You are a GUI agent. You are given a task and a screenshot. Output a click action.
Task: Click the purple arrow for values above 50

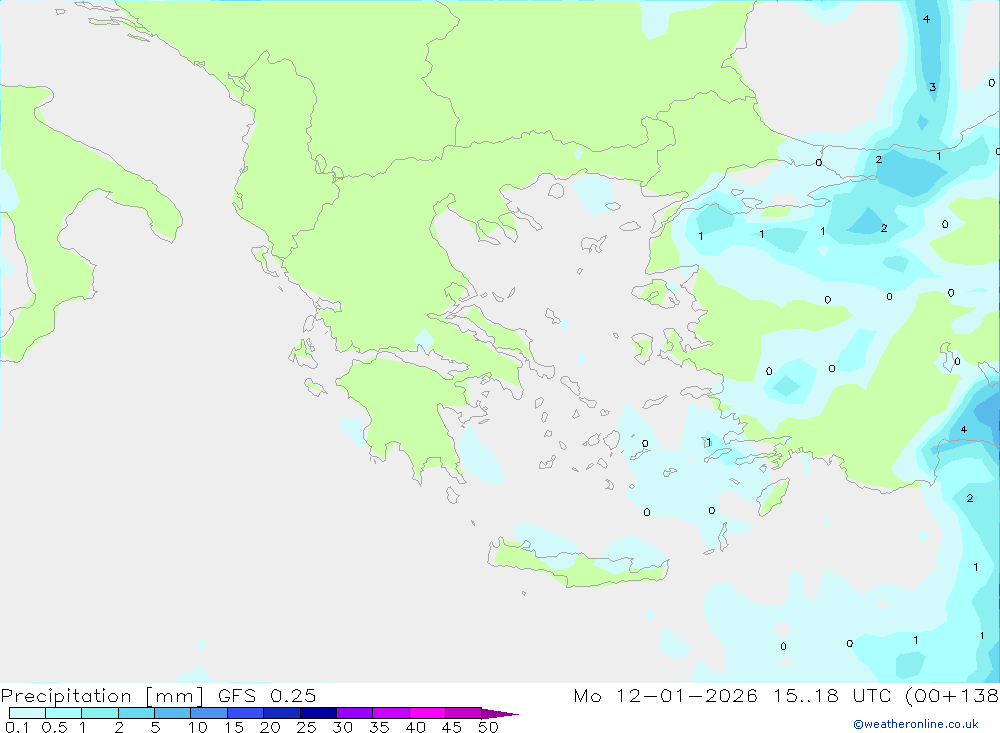point(499,713)
